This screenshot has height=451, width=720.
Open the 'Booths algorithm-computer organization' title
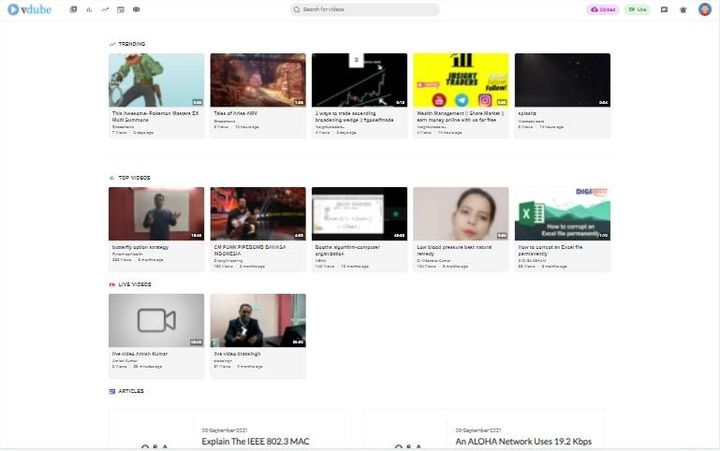[347, 250]
